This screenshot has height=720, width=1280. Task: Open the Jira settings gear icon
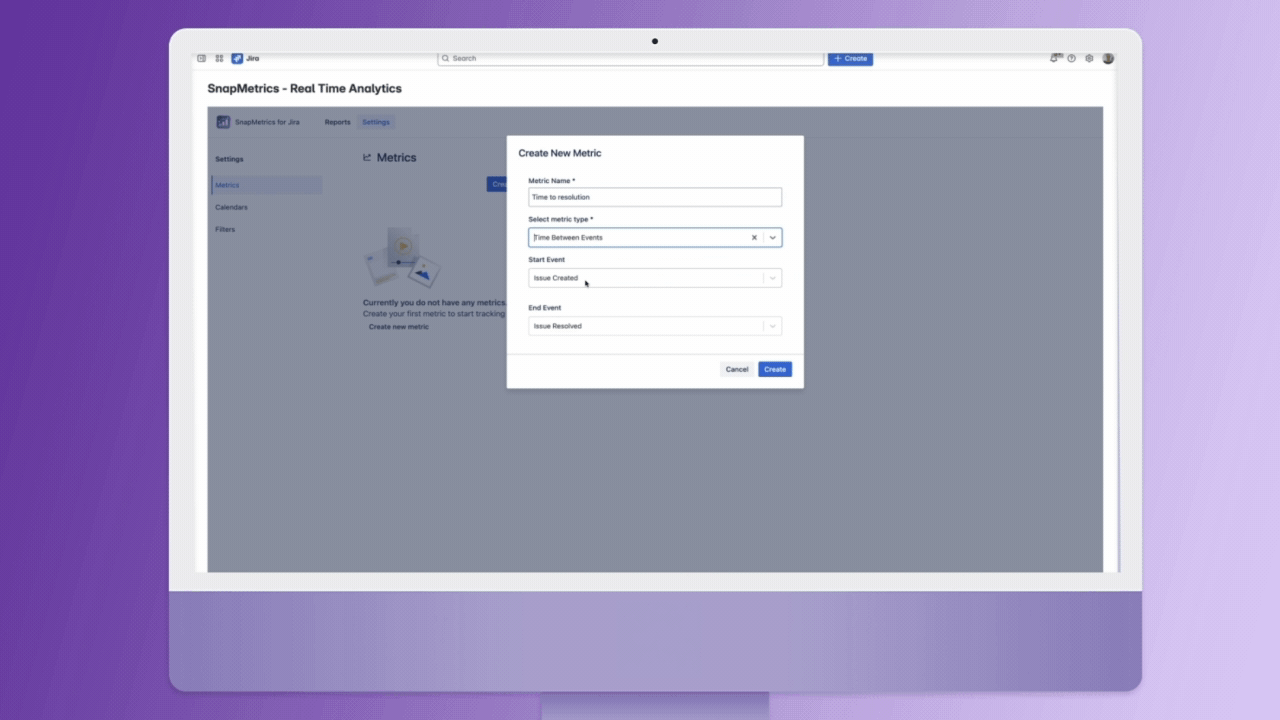click(x=1089, y=58)
